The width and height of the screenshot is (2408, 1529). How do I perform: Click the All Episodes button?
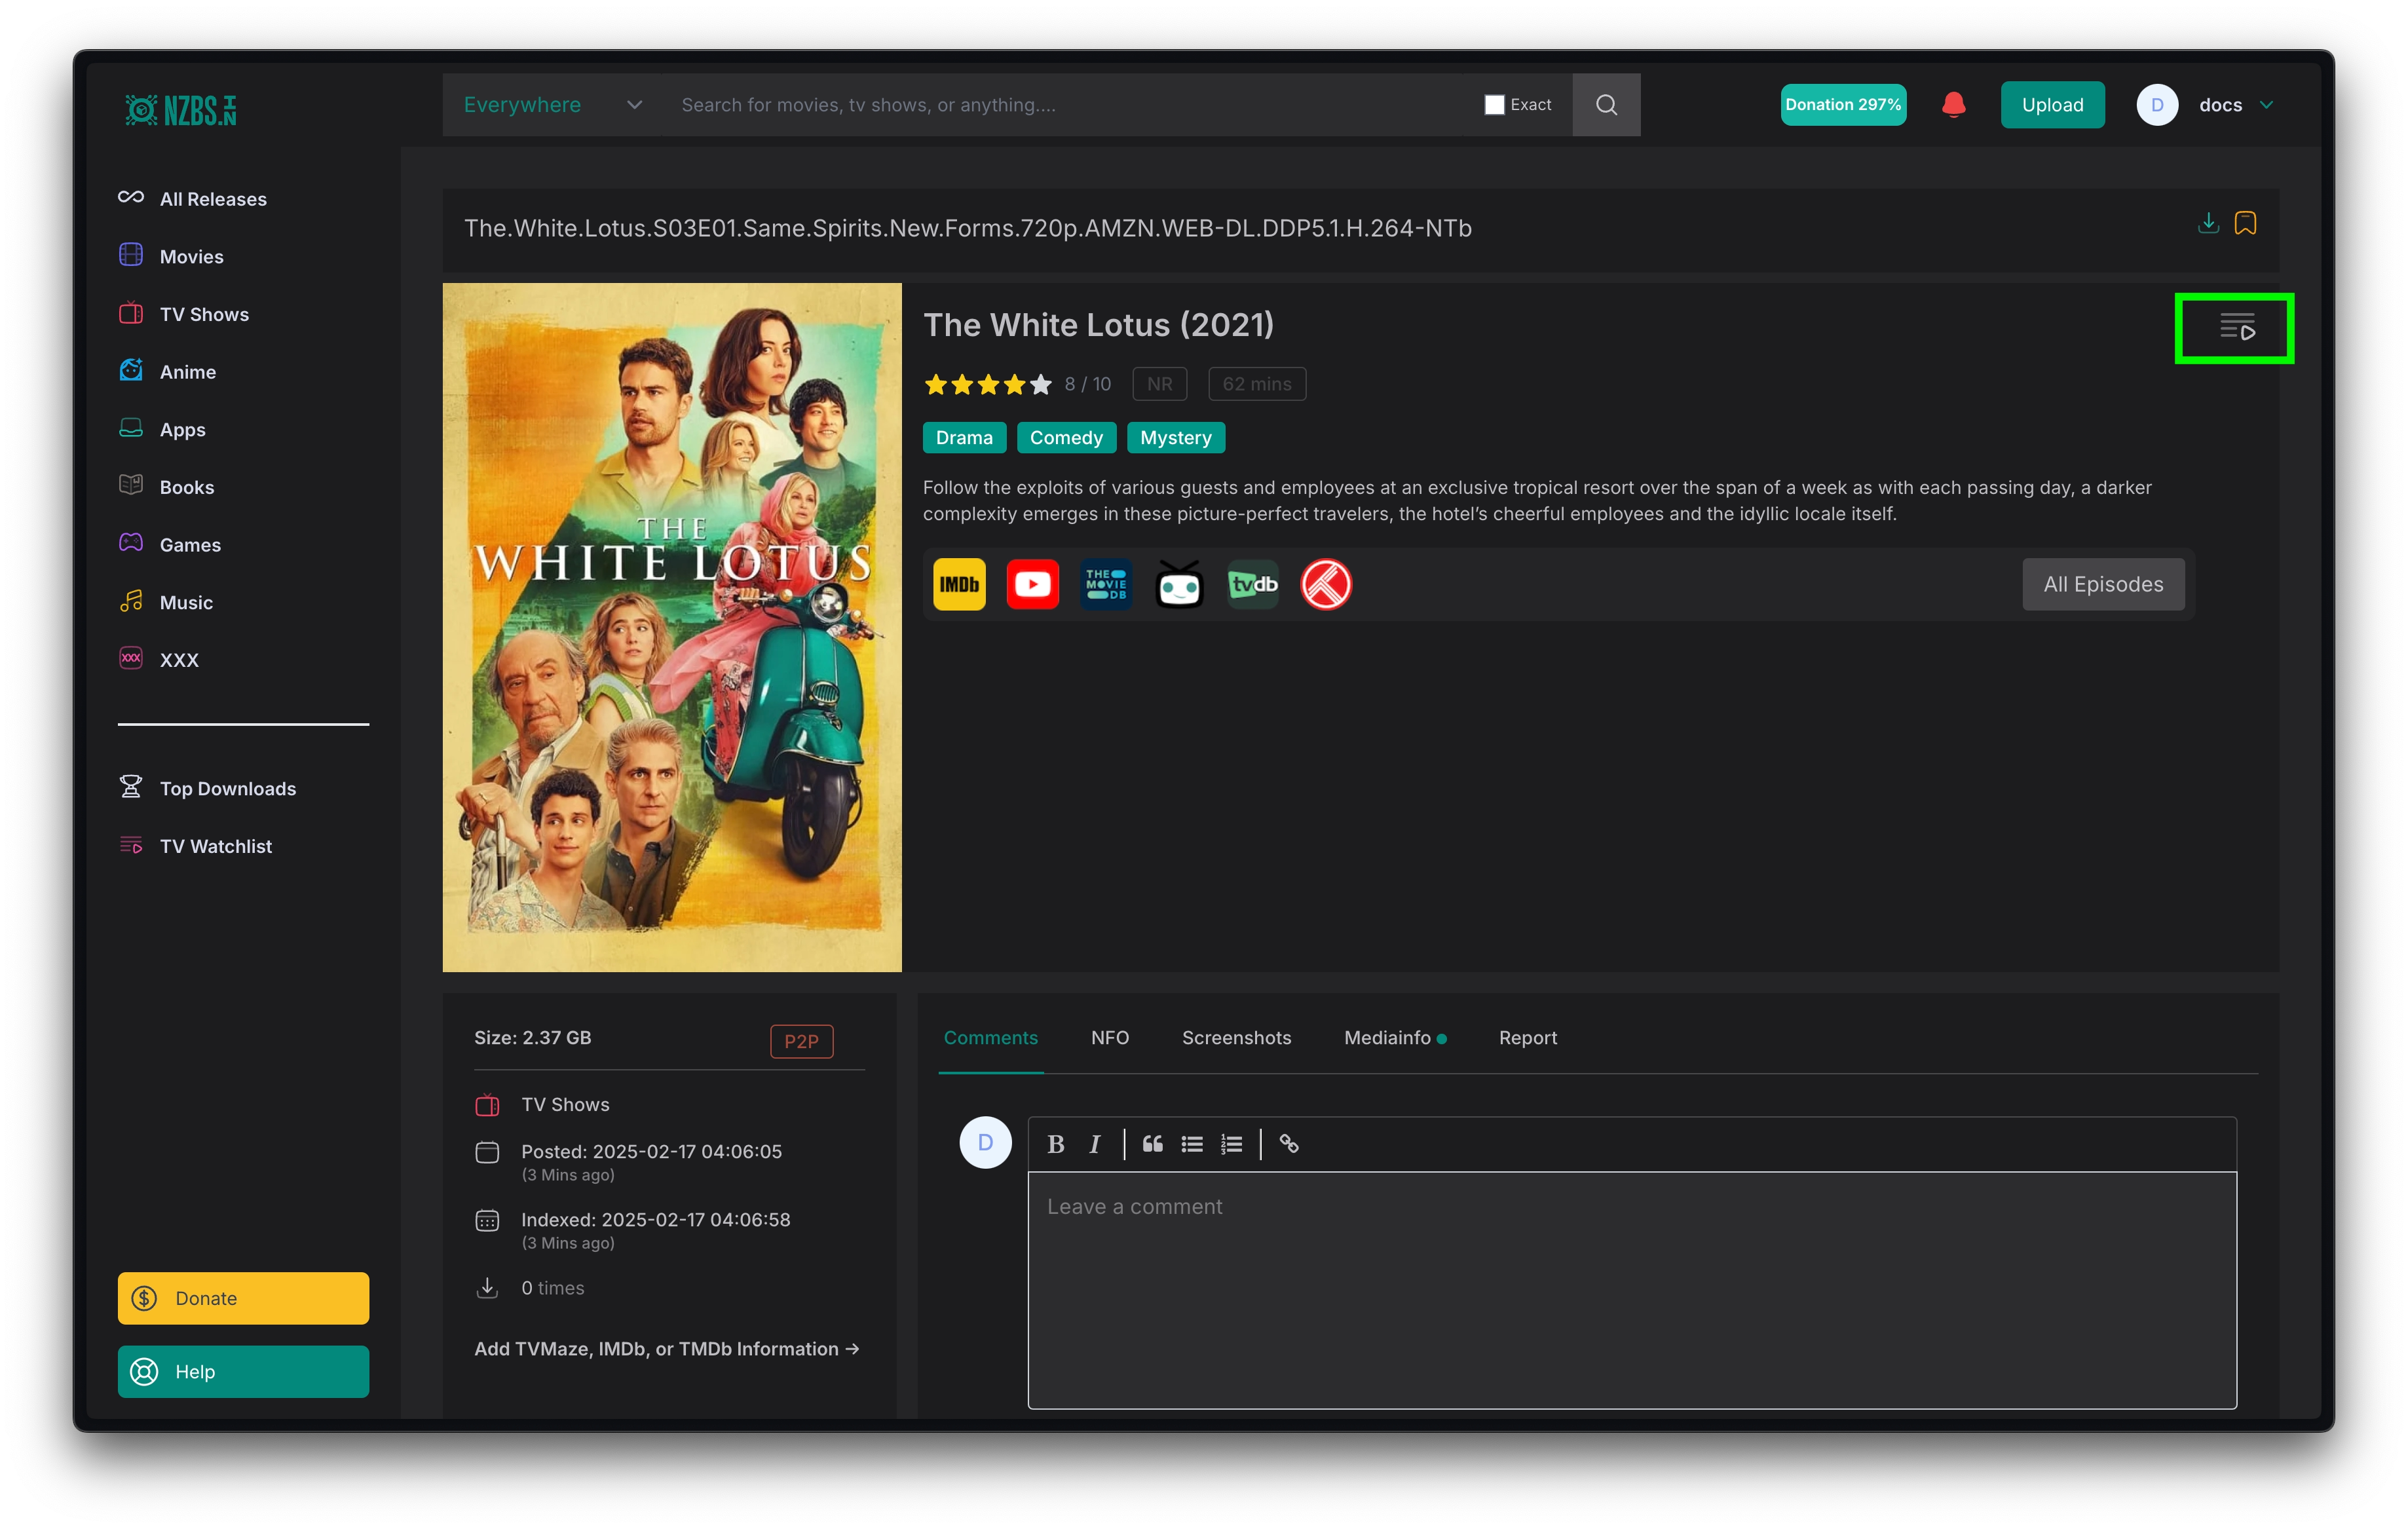click(x=2102, y=584)
